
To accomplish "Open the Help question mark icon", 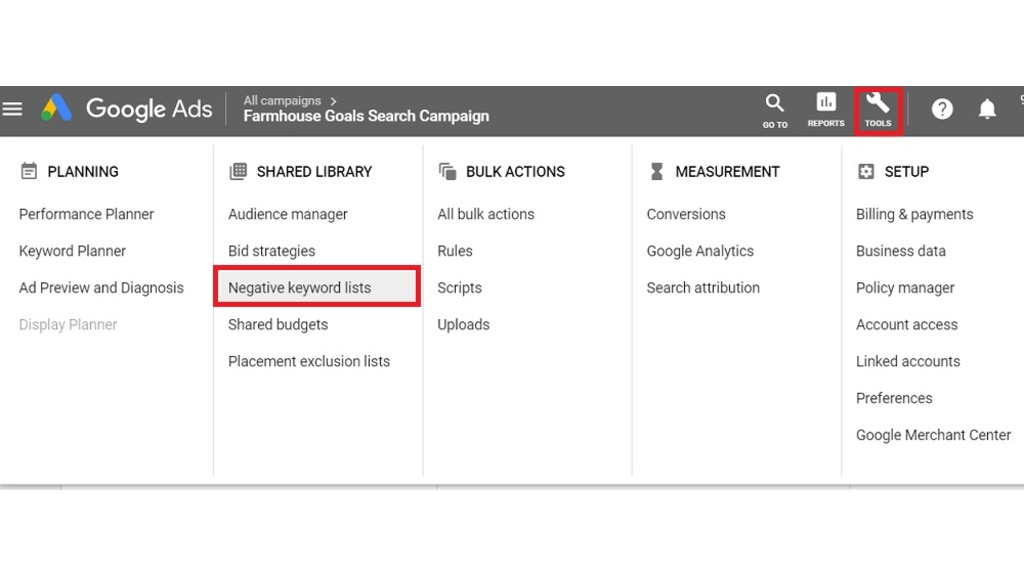I will 942,108.
